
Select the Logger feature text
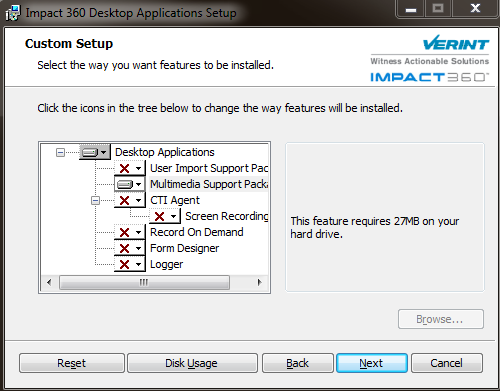tap(167, 264)
